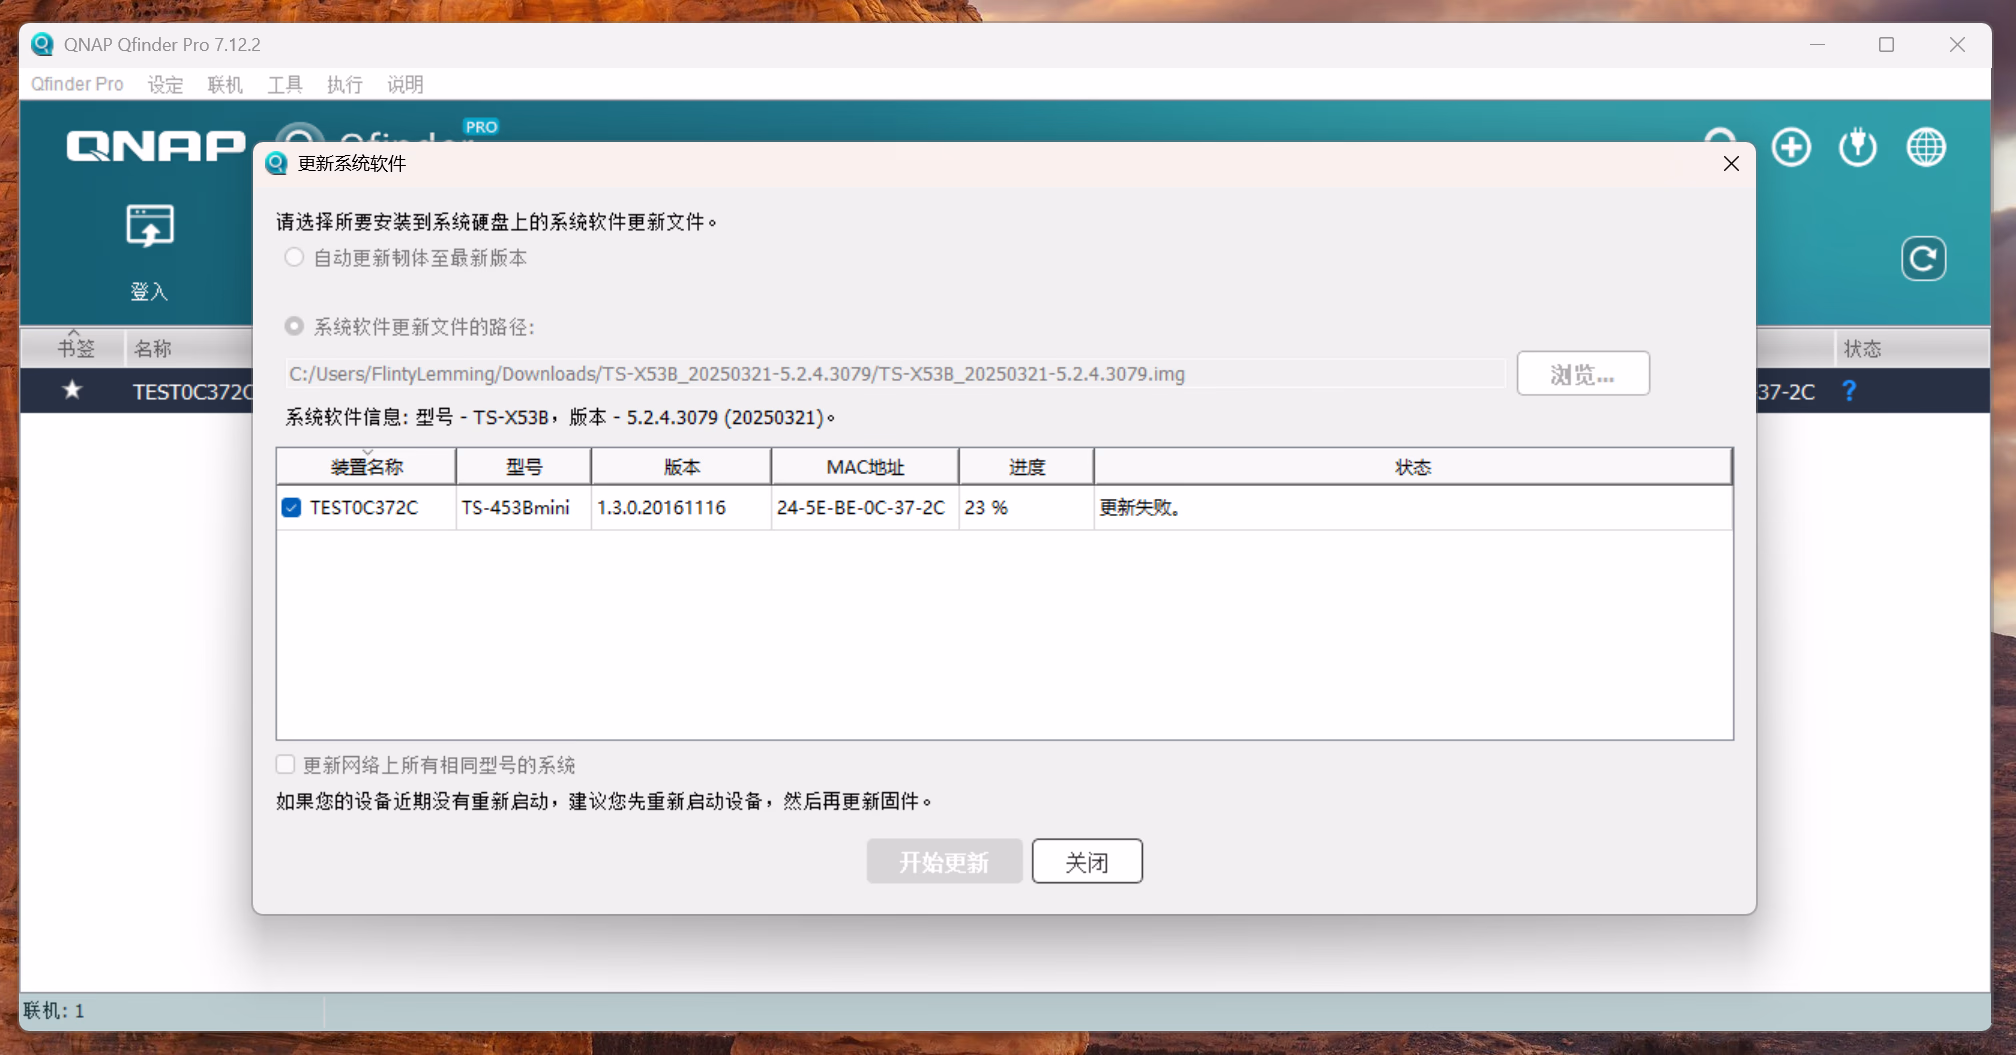Click the add device plus icon
Screen dimensions: 2016x1055
click(1791, 147)
